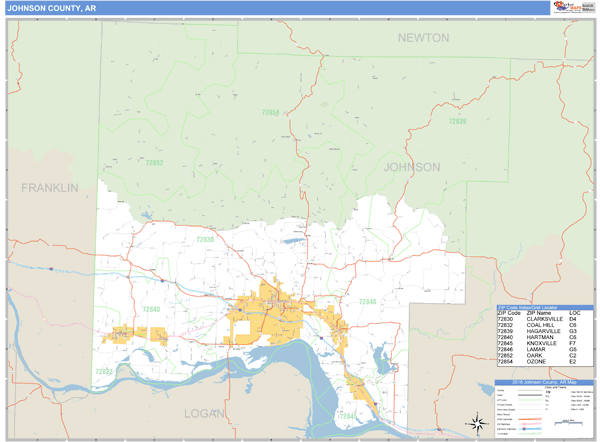The image size is (600, 442).
Task: Click the ZIP Code Index/Grid Locator header
Action: coord(545,307)
